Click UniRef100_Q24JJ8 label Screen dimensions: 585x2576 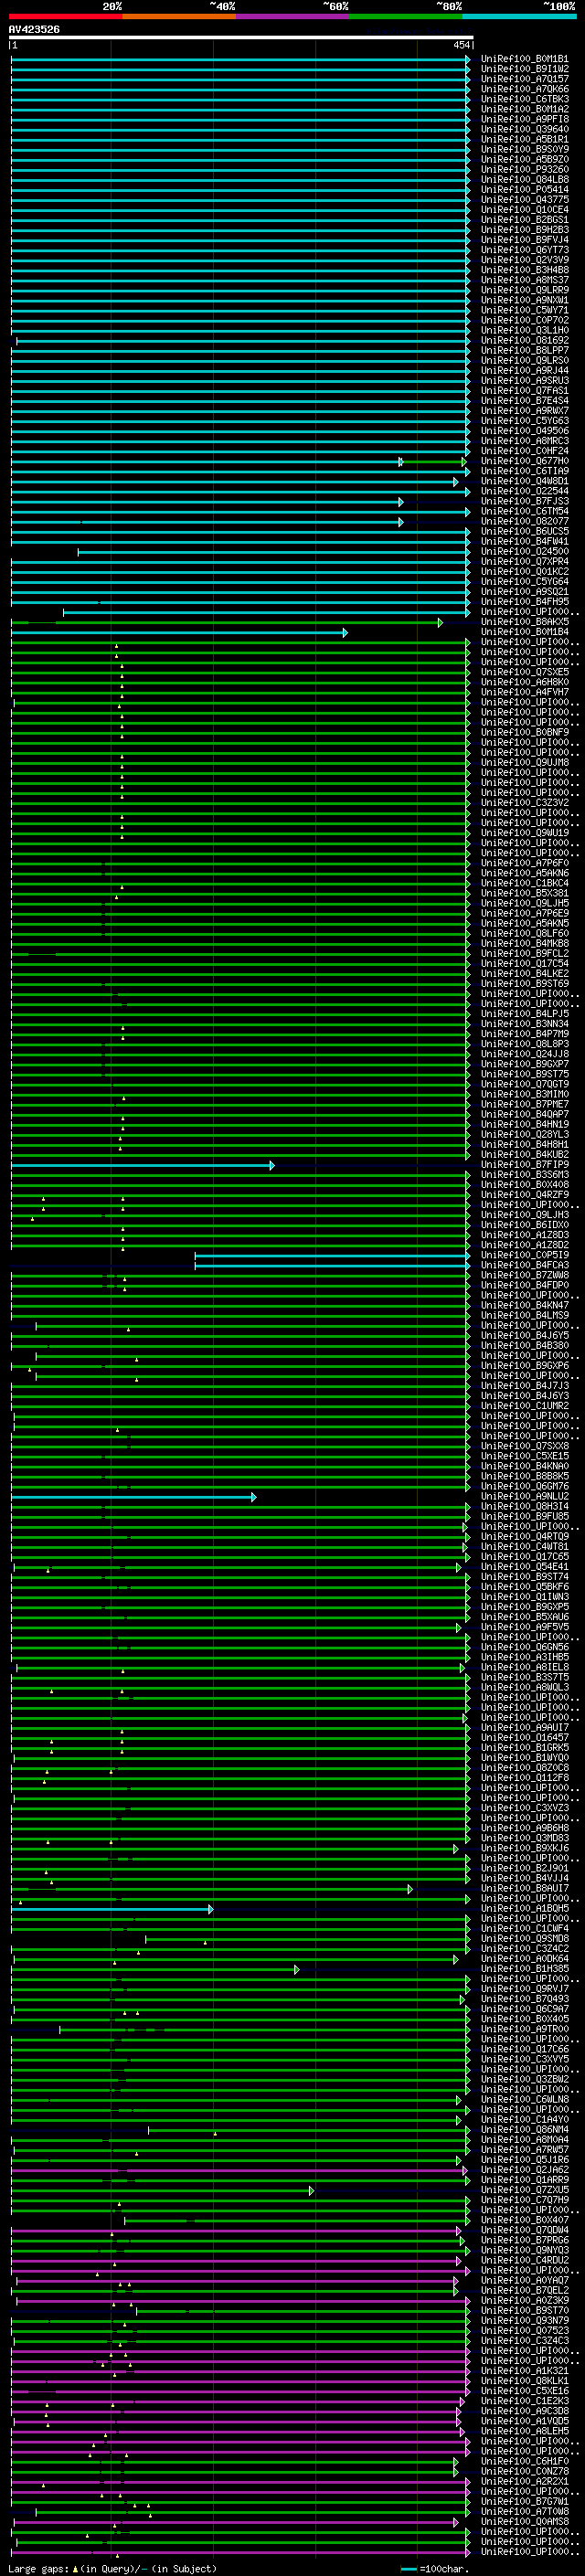525,1054
